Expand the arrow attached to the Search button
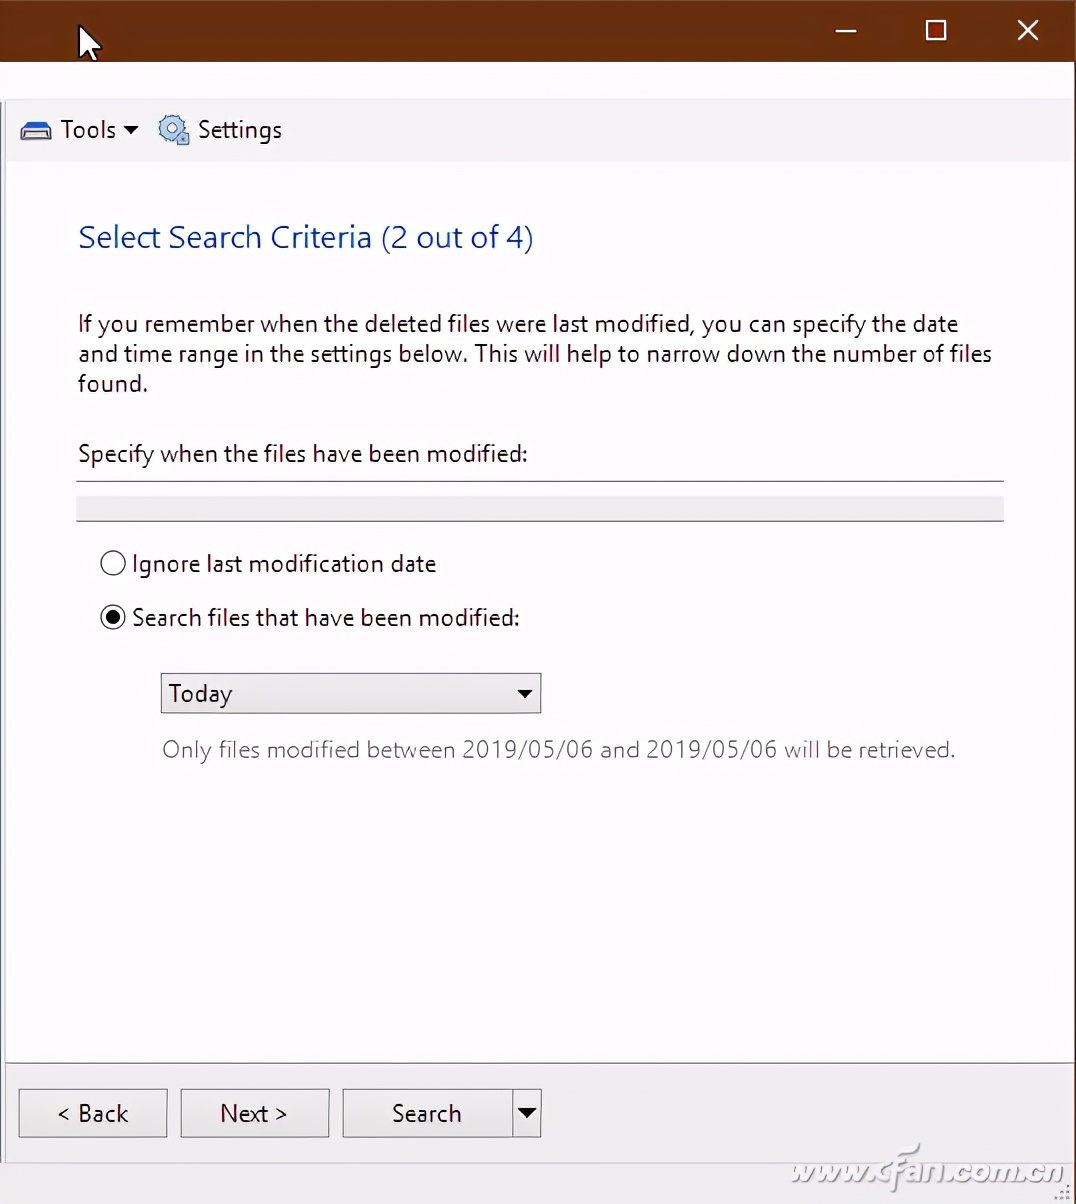 coord(527,1113)
